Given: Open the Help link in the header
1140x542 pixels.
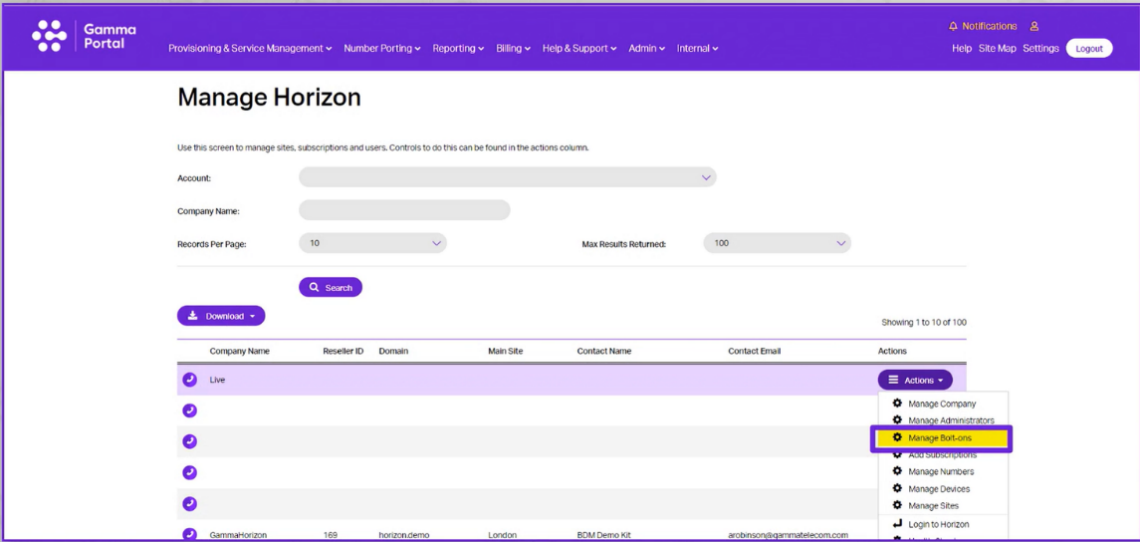Looking at the screenshot, I should pyautogui.click(x=962, y=49).
